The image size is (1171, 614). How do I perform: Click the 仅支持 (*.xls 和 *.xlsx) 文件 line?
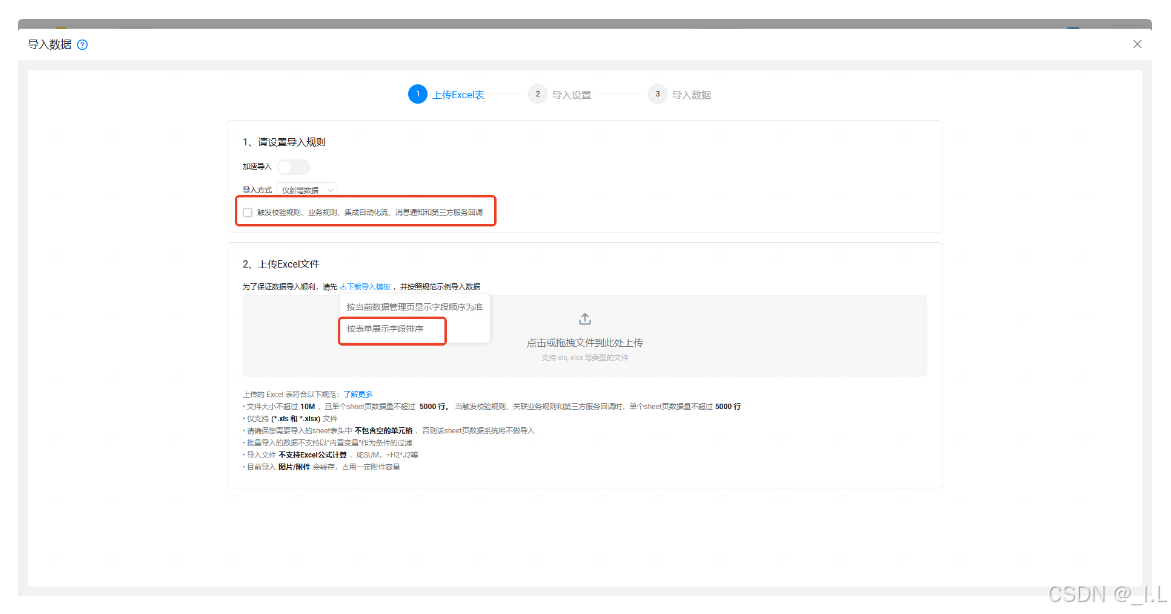pos(290,419)
